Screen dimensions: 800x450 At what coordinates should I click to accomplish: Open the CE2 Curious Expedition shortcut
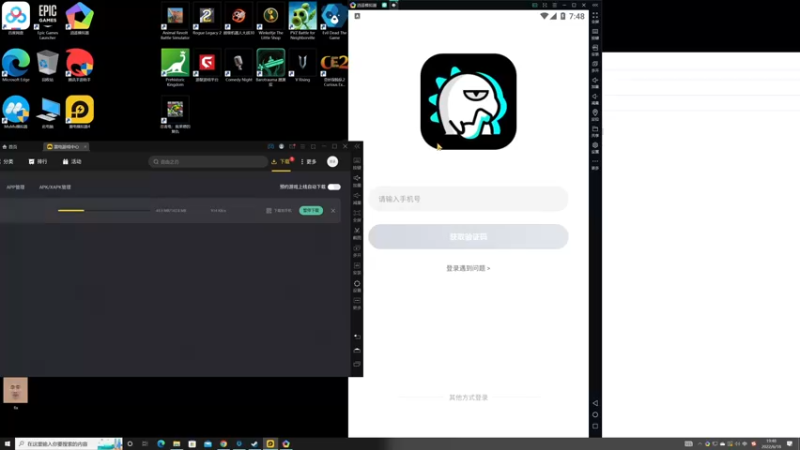[x=334, y=67]
